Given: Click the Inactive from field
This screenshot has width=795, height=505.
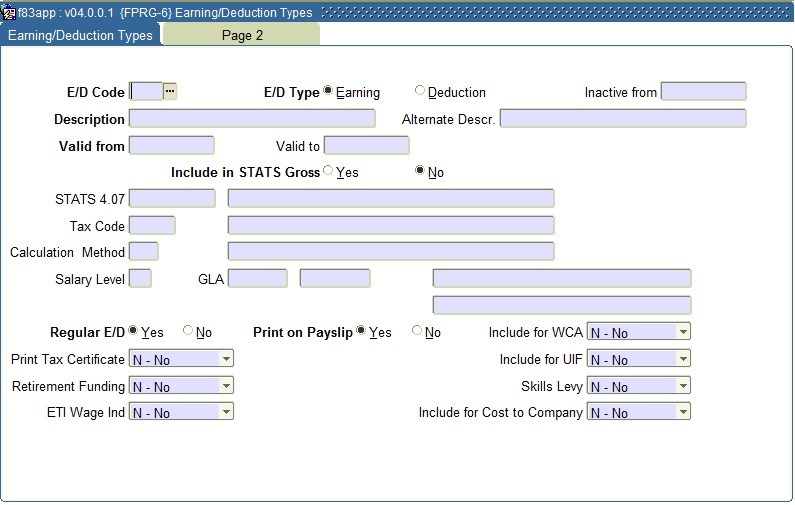Looking at the screenshot, I should (703, 92).
